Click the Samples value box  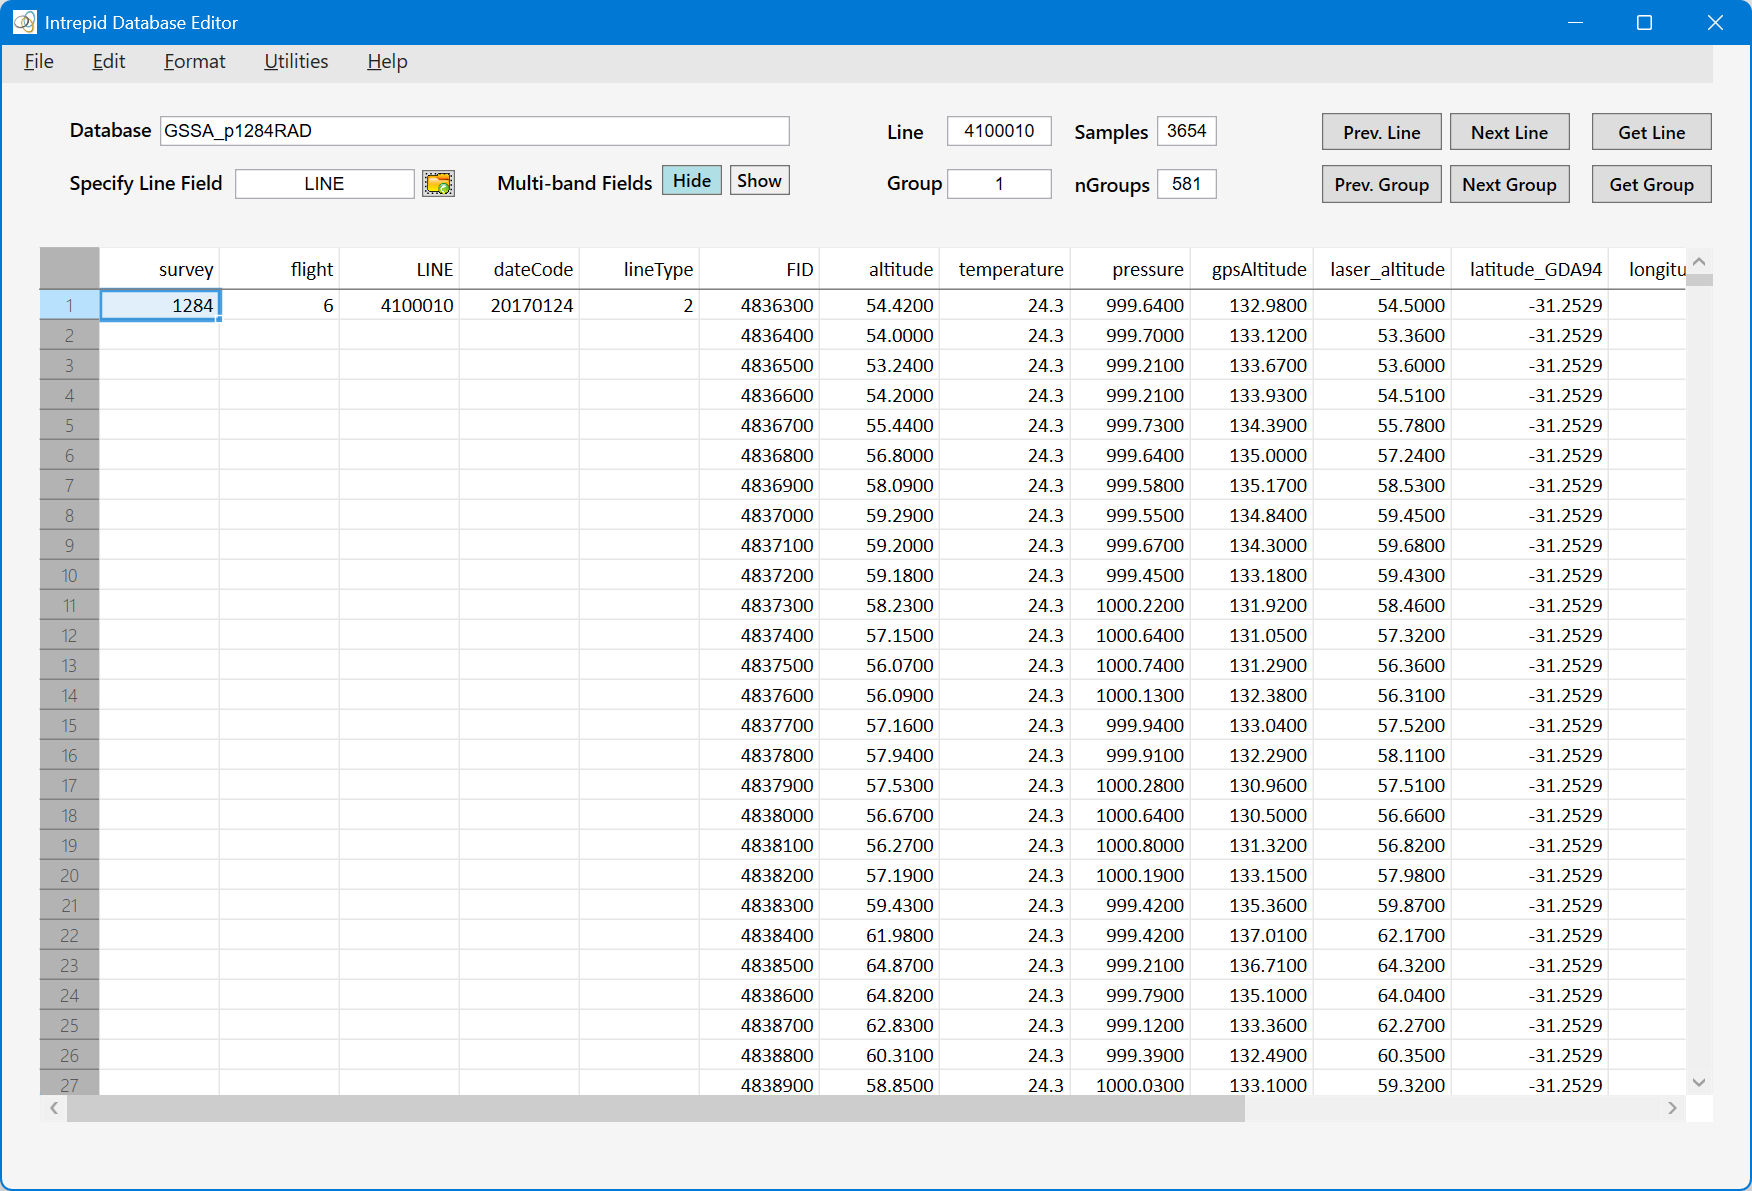[x=1187, y=131]
